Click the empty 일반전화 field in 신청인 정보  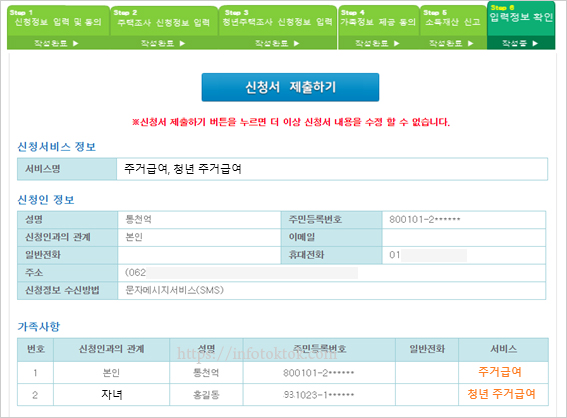(x=199, y=255)
